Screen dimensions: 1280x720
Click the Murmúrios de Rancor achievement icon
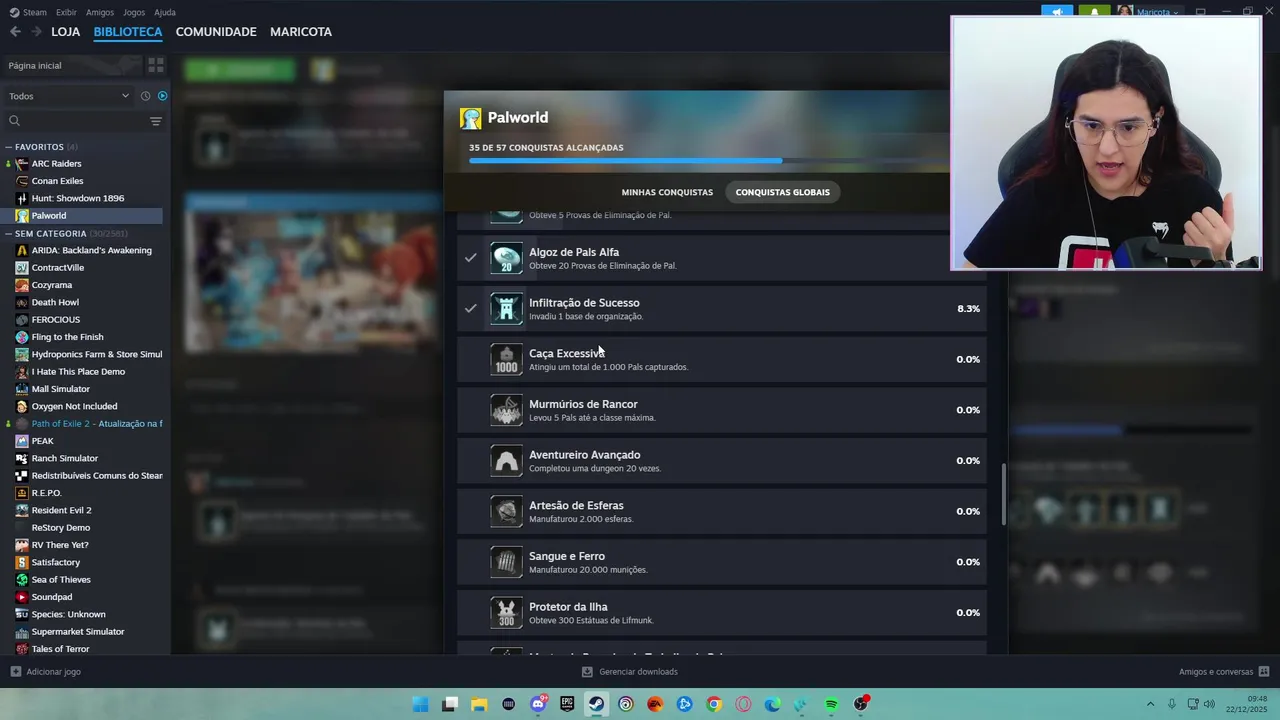click(506, 410)
